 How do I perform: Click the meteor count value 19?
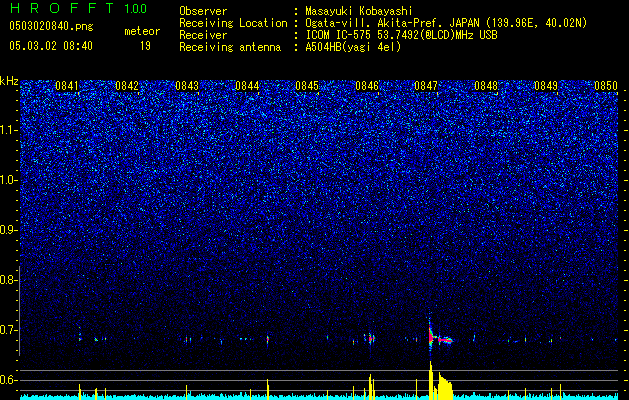(145, 46)
